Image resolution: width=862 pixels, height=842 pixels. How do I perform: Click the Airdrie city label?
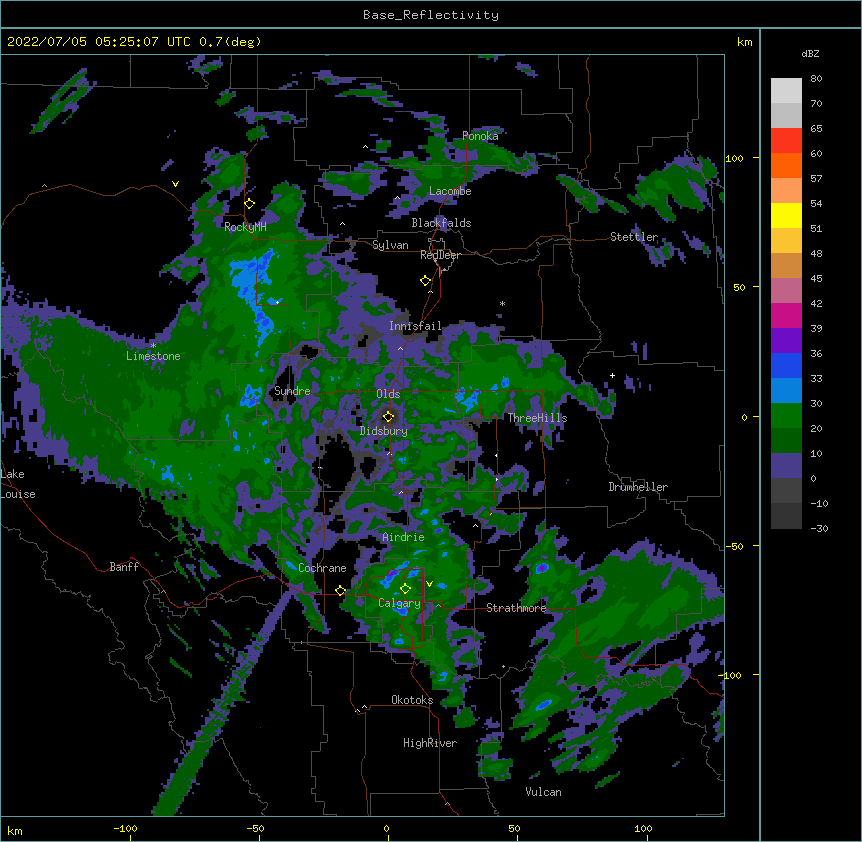click(x=404, y=537)
